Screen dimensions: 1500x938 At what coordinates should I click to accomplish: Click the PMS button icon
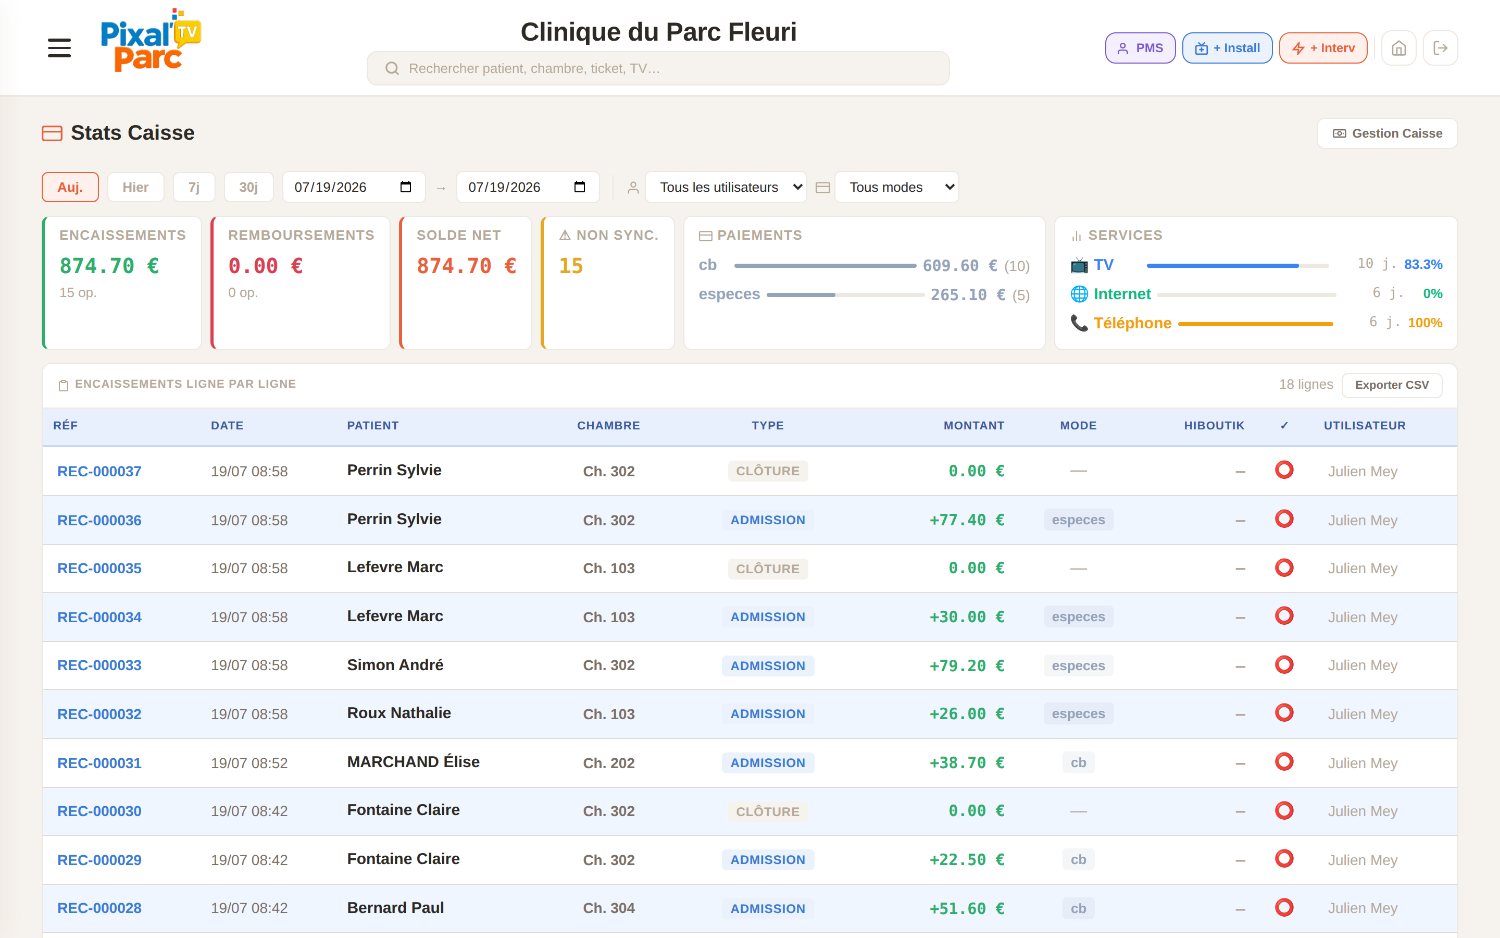1123,48
